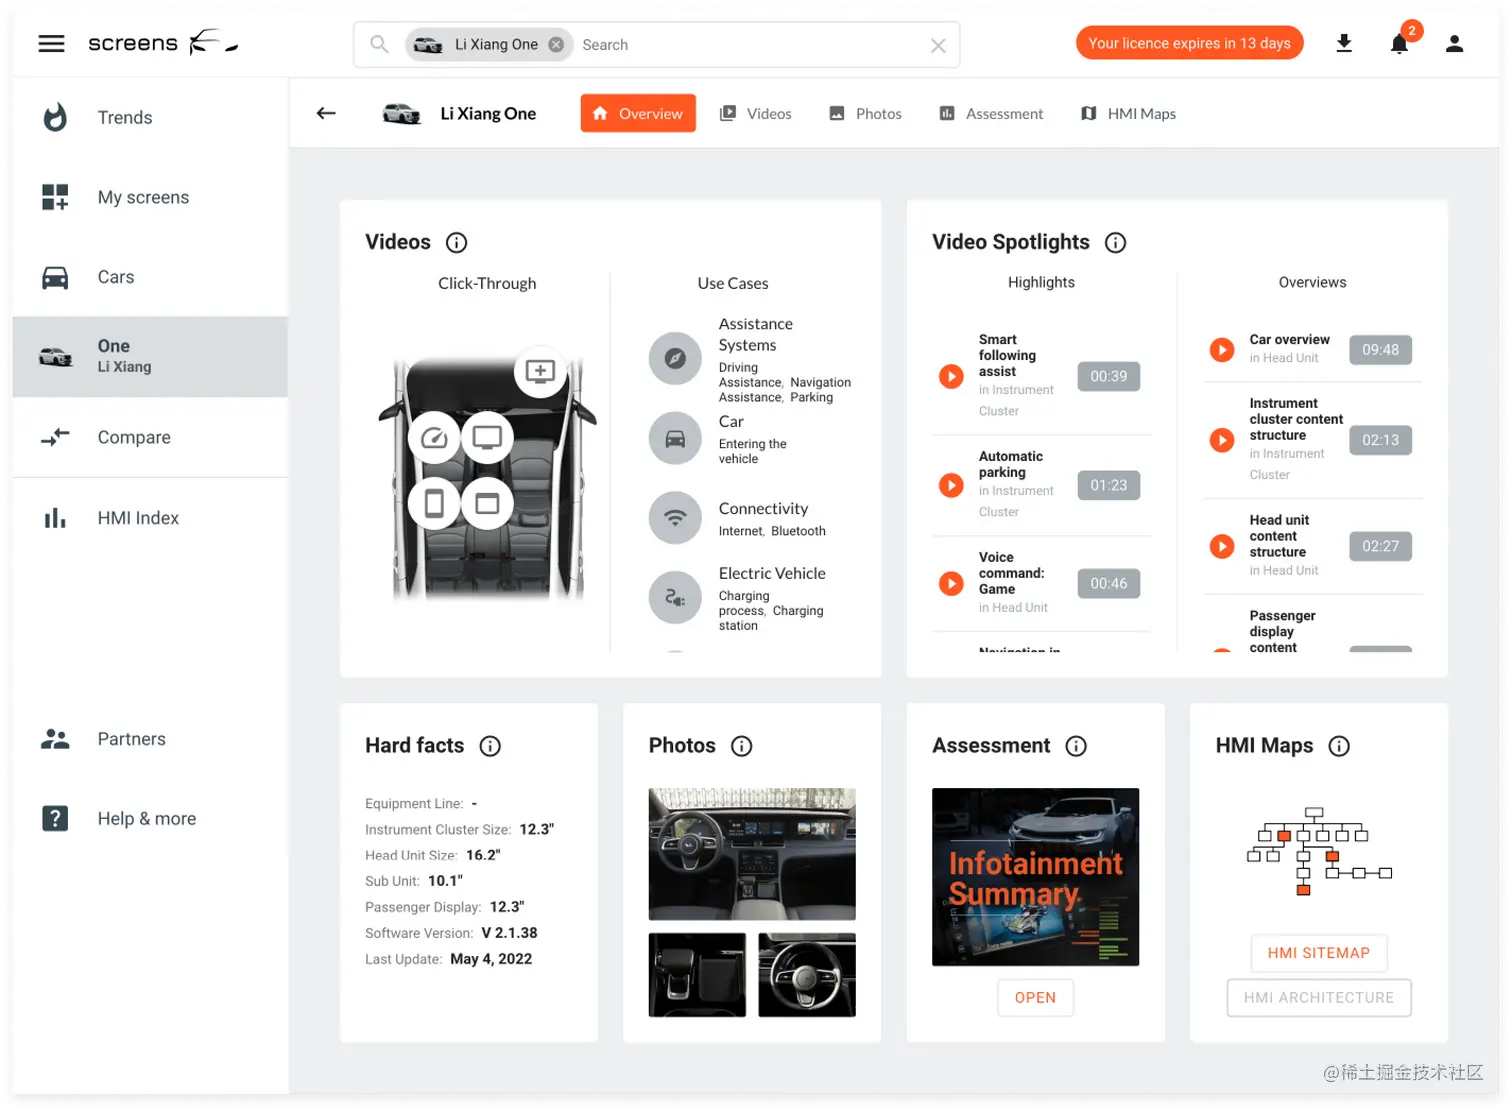The height and width of the screenshot is (1111, 1512).
Task: Show info for the Photos card
Action: pos(741,746)
